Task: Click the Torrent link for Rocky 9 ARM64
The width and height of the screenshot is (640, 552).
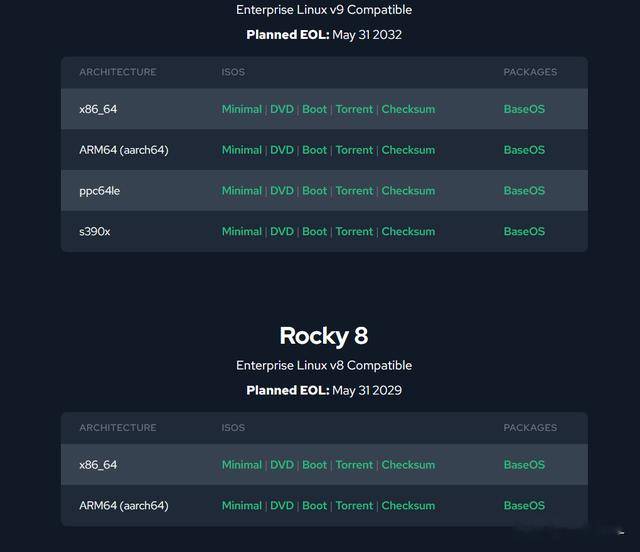Action: coord(354,150)
